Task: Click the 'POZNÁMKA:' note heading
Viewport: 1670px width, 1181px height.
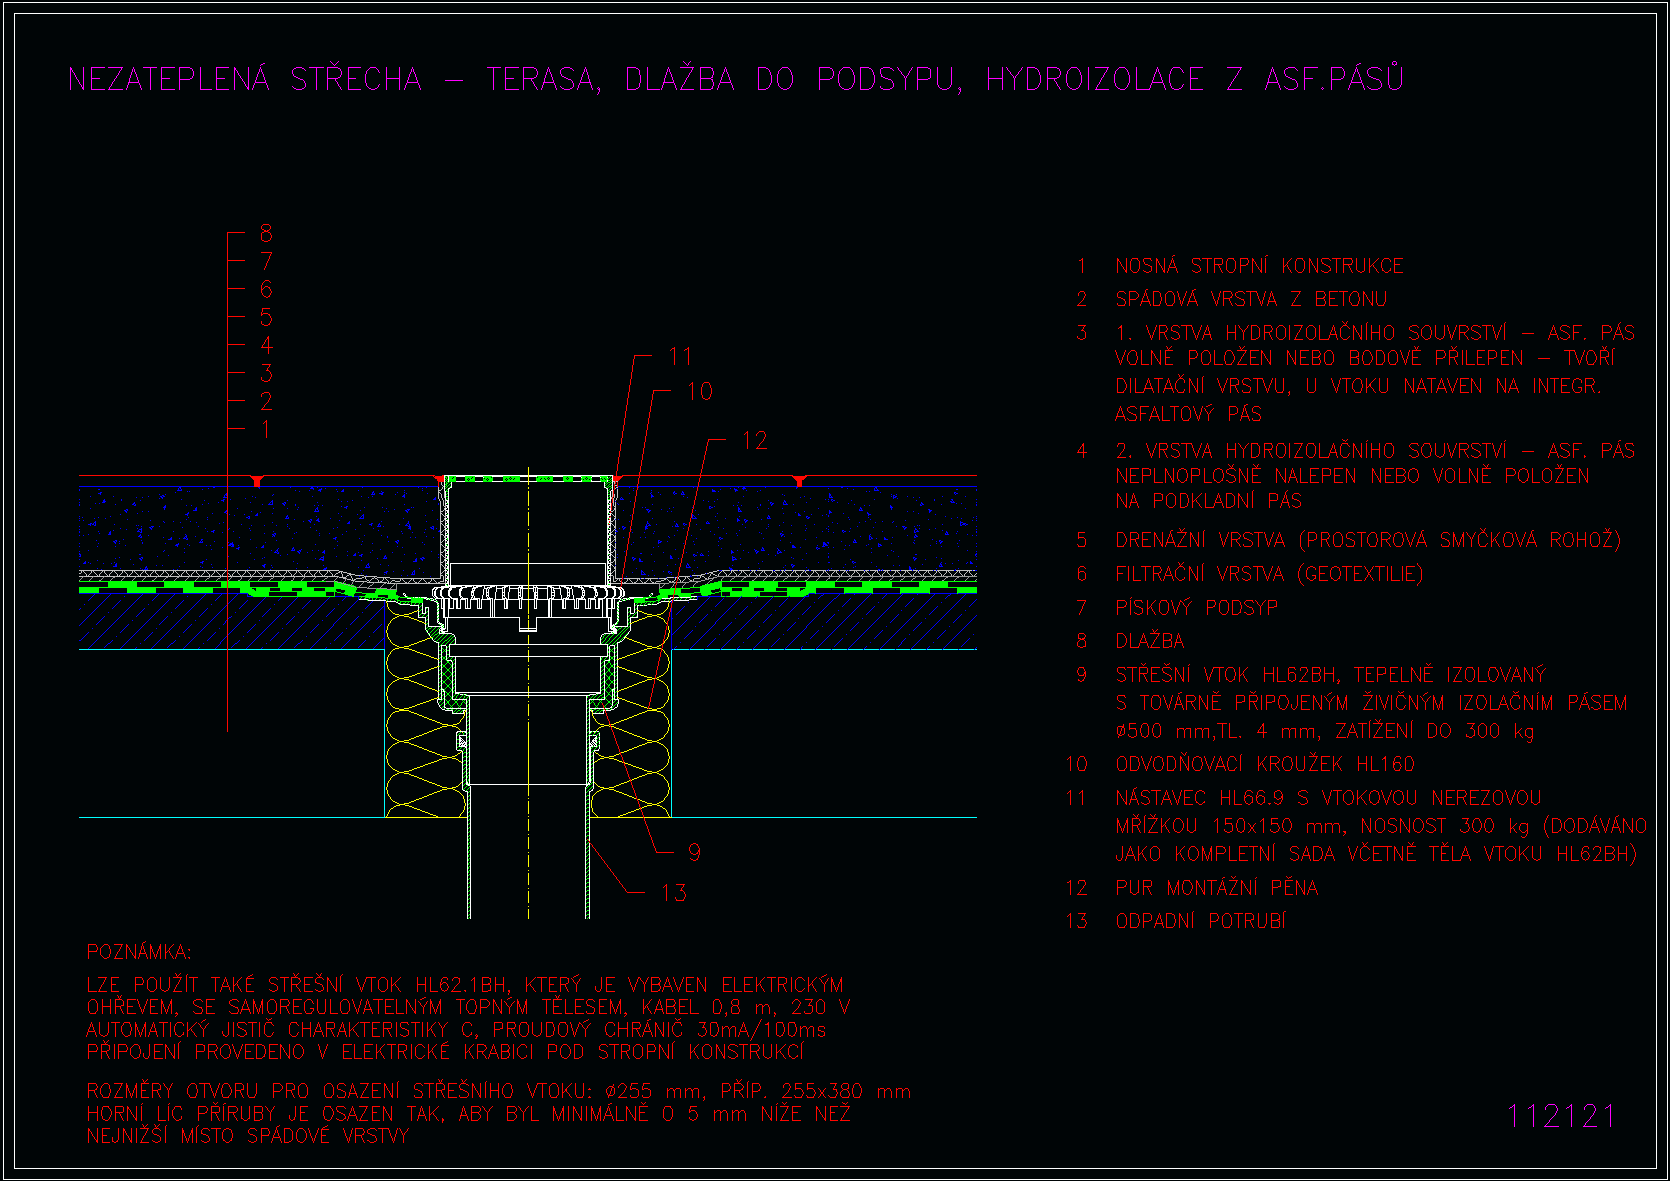Action: pyautogui.click(x=139, y=952)
